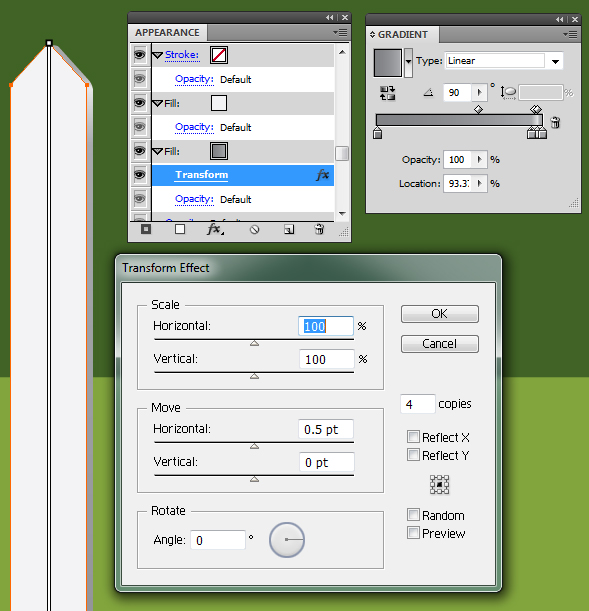Open the gradient Opacity value arrow

click(x=480, y=160)
